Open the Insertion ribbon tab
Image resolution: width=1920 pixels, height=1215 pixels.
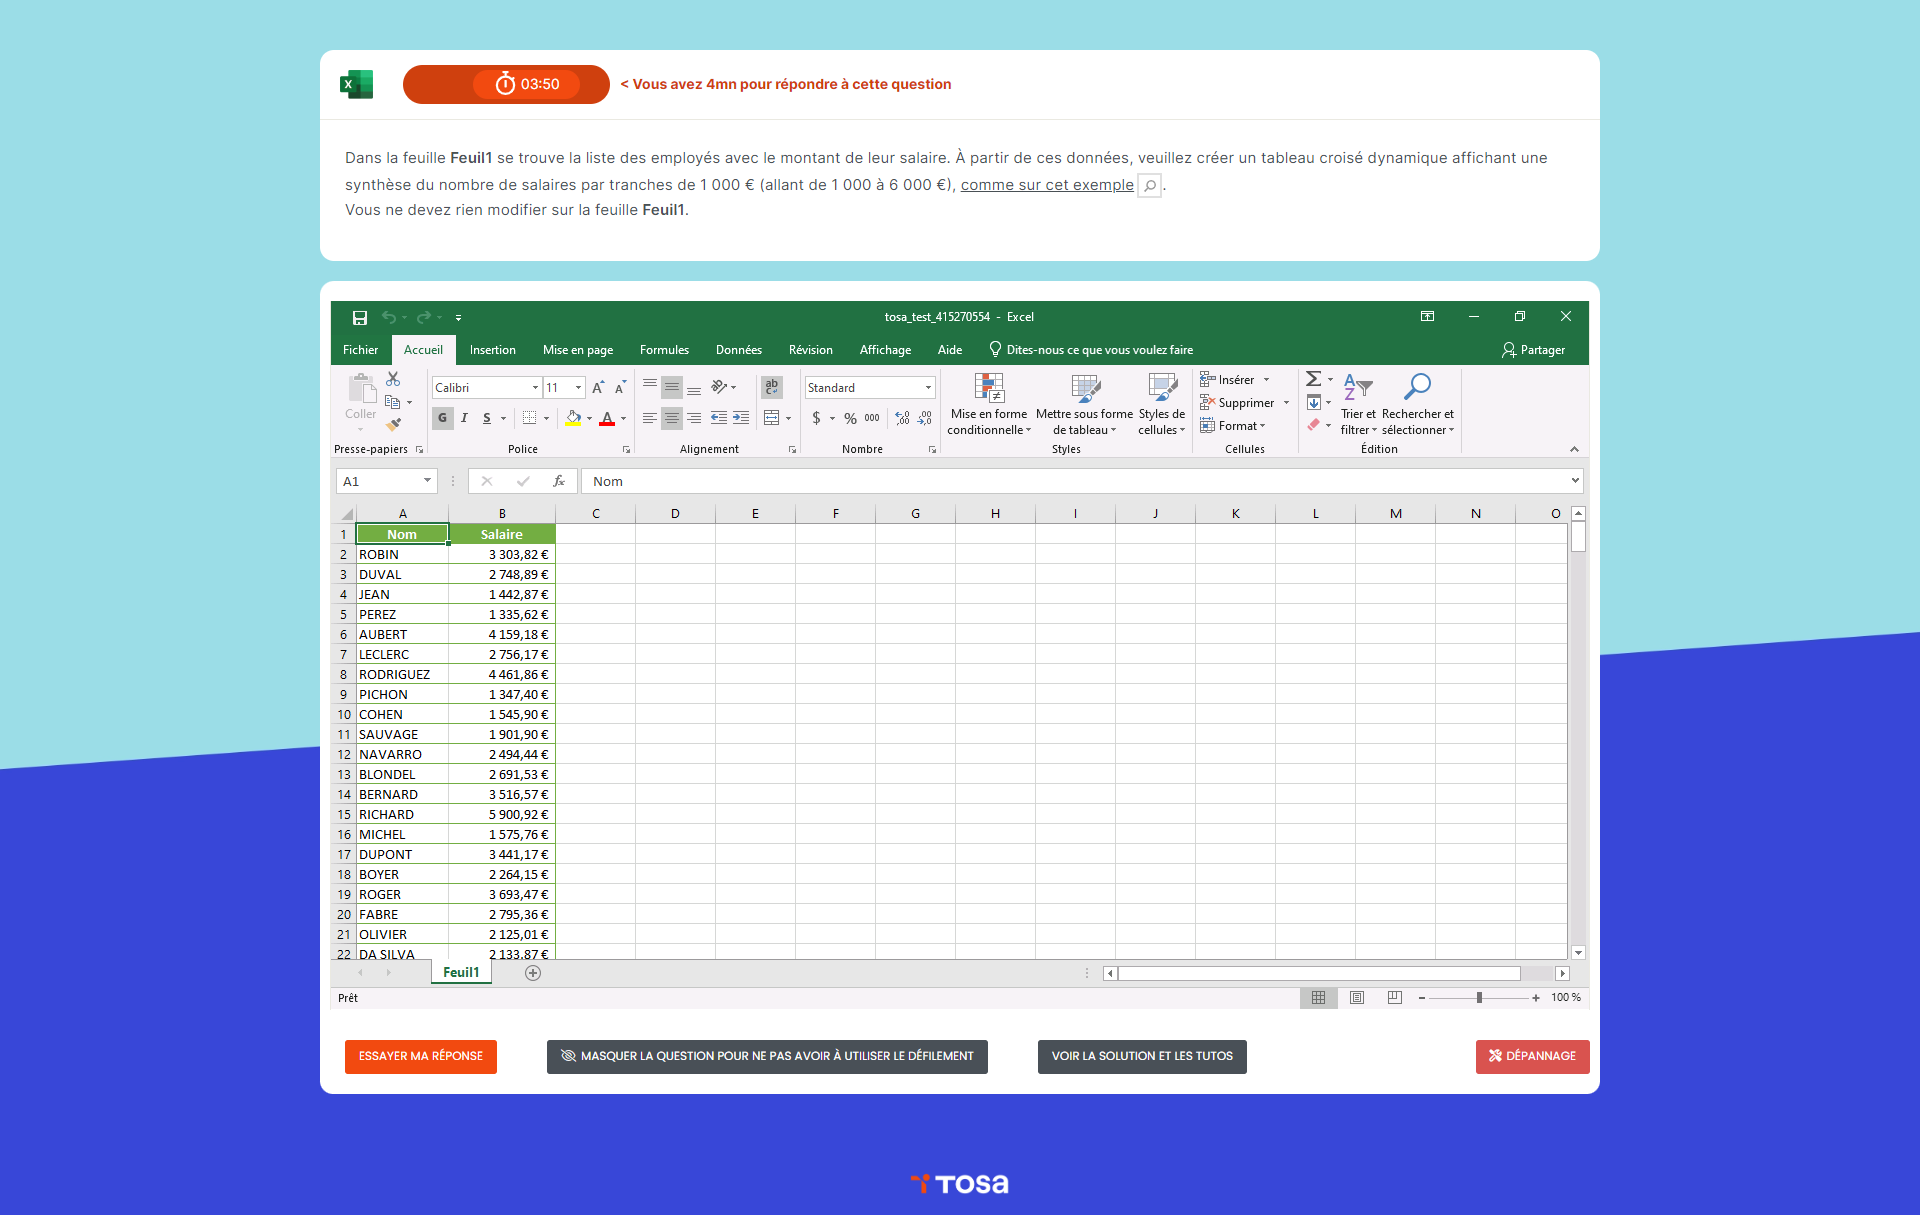(x=492, y=350)
